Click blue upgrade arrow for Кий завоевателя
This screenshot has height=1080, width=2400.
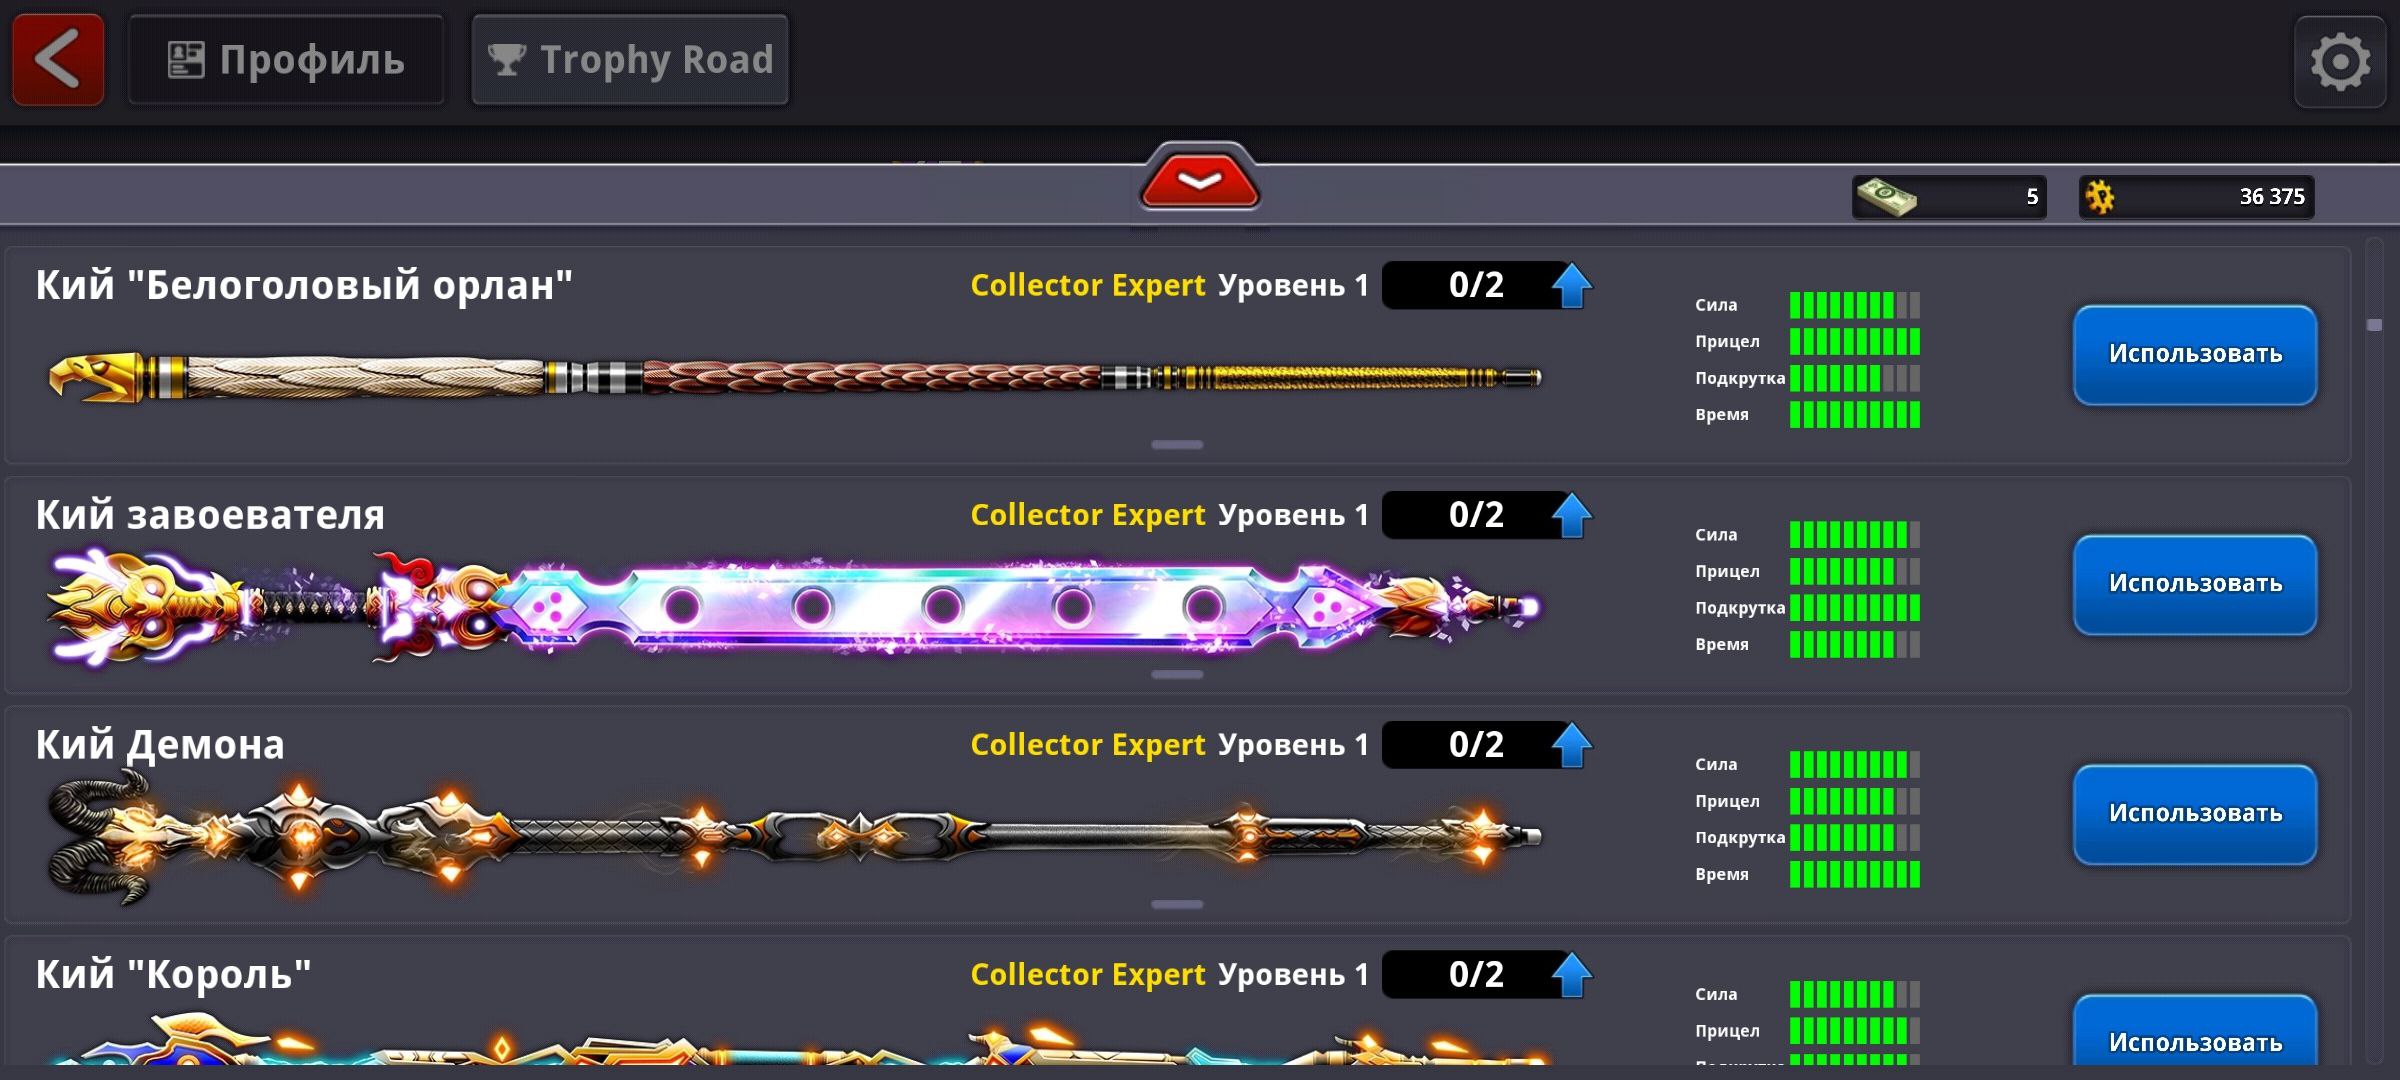(1572, 515)
